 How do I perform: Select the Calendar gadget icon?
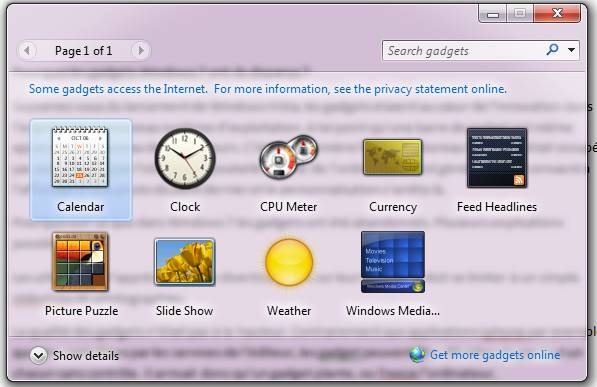click(80, 157)
